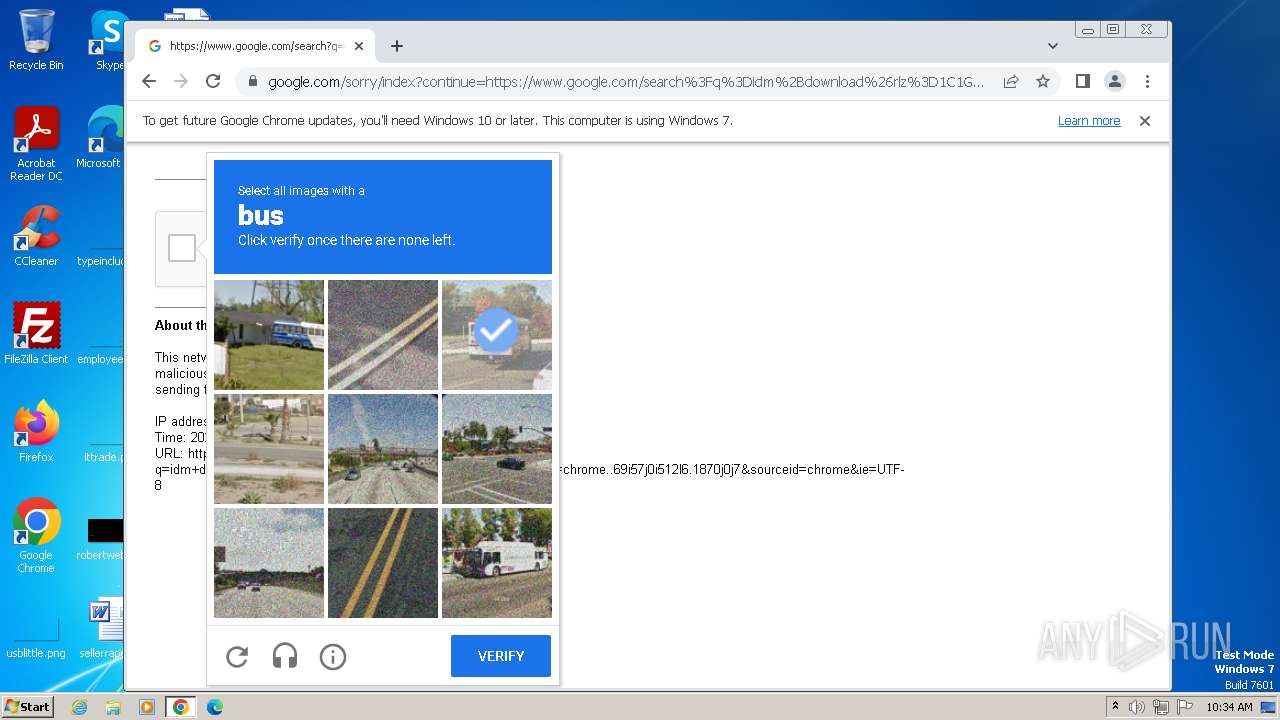Open the clock showing 10:34 AM

[1229, 707]
